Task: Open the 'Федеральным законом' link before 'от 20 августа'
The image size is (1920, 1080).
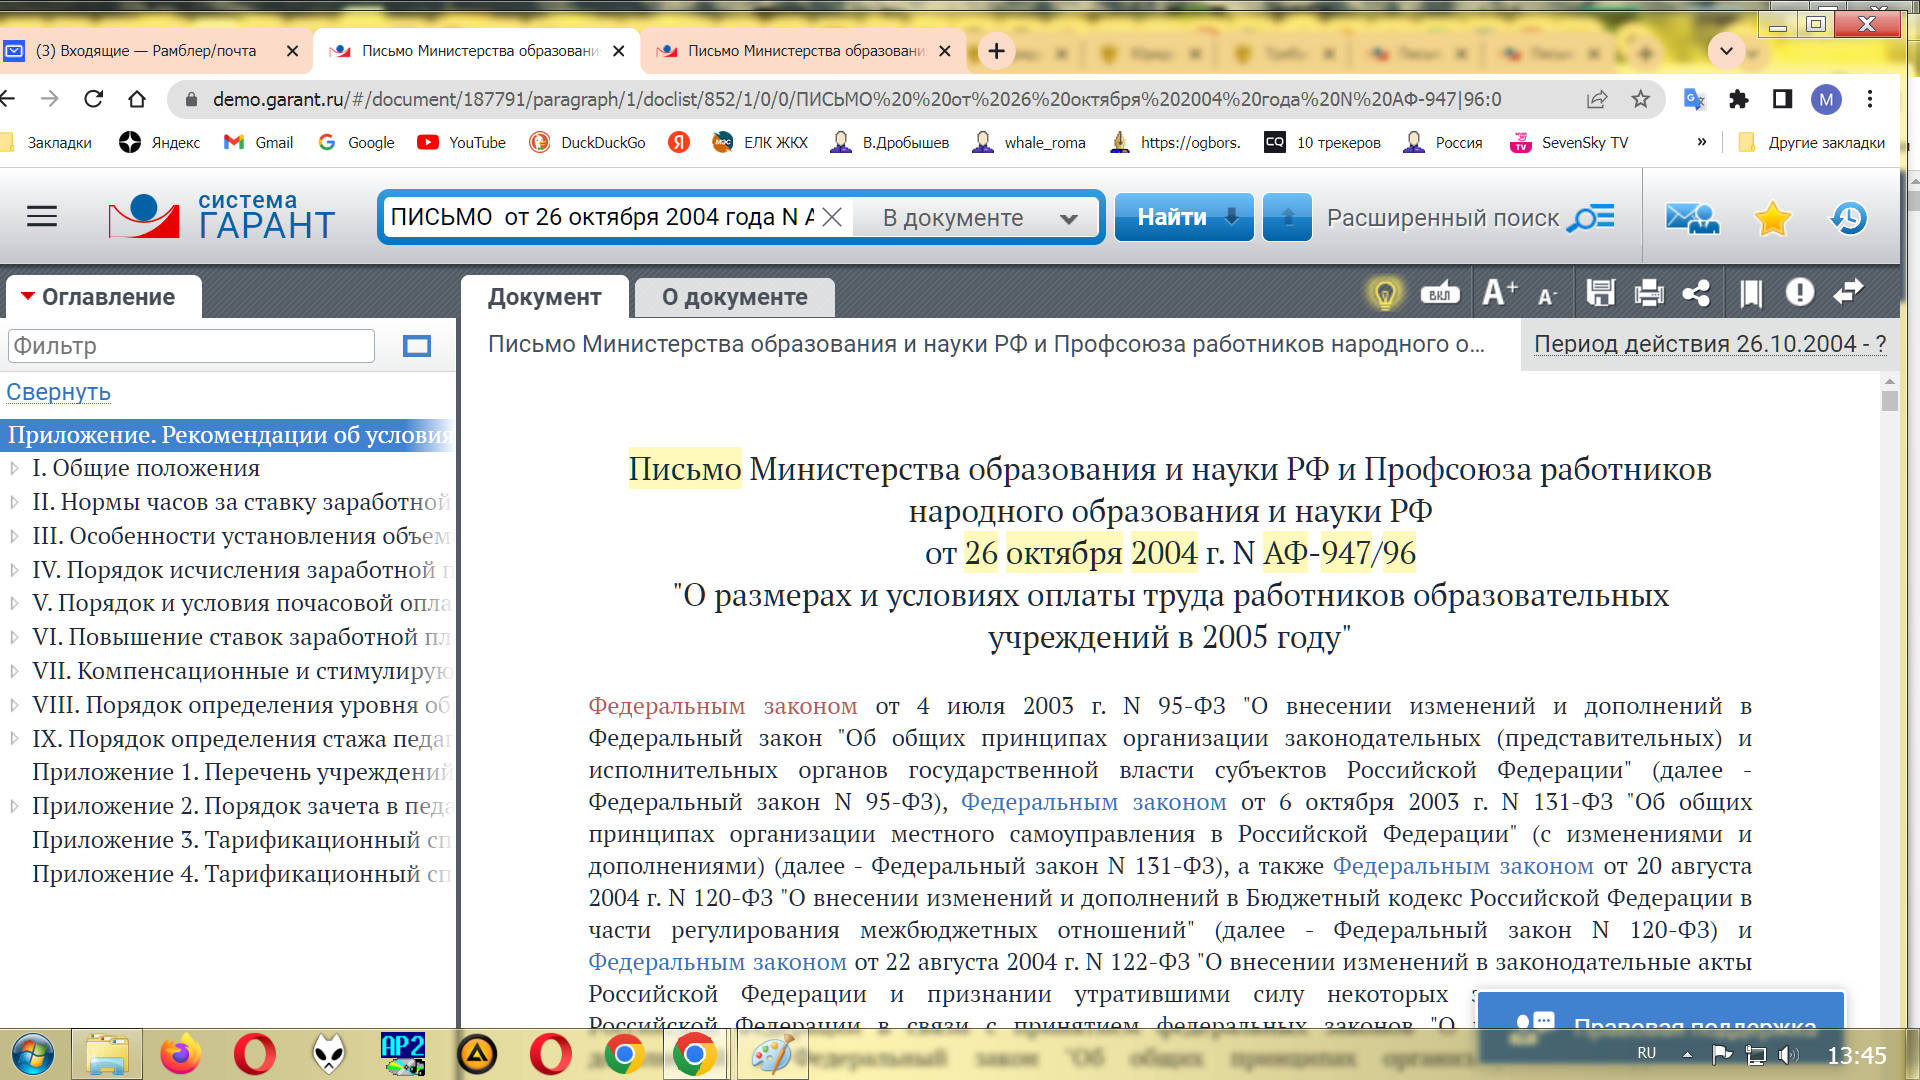Action: (x=1463, y=866)
